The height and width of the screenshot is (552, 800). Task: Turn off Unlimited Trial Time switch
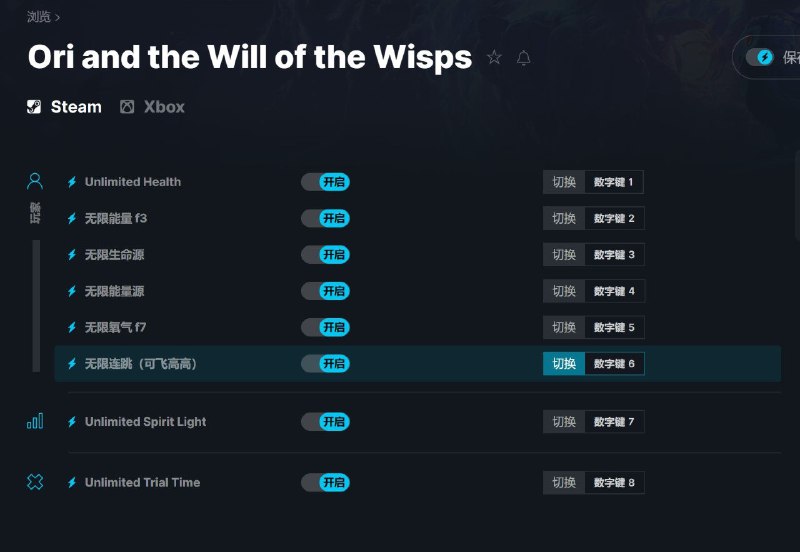coord(325,483)
